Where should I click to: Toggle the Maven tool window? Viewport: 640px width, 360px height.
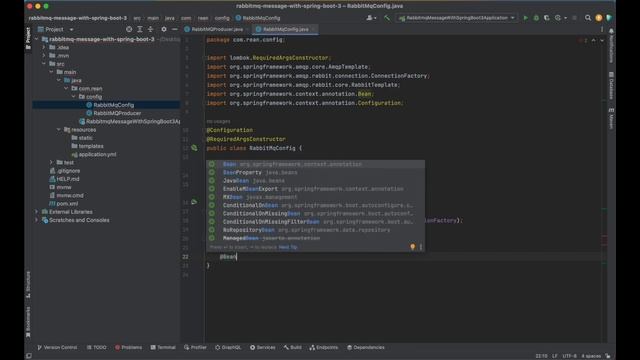point(611,118)
